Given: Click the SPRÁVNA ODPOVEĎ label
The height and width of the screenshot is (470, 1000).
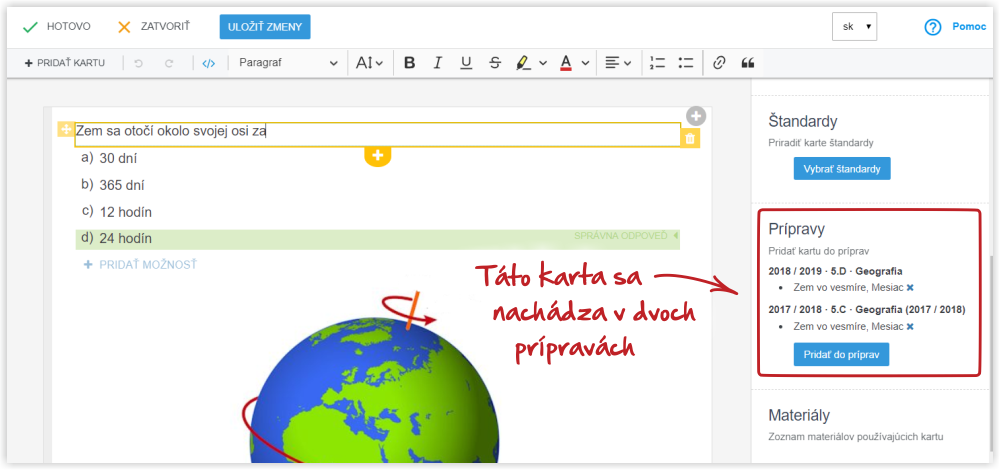Looking at the screenshot, I should click(x=621, y=236).
